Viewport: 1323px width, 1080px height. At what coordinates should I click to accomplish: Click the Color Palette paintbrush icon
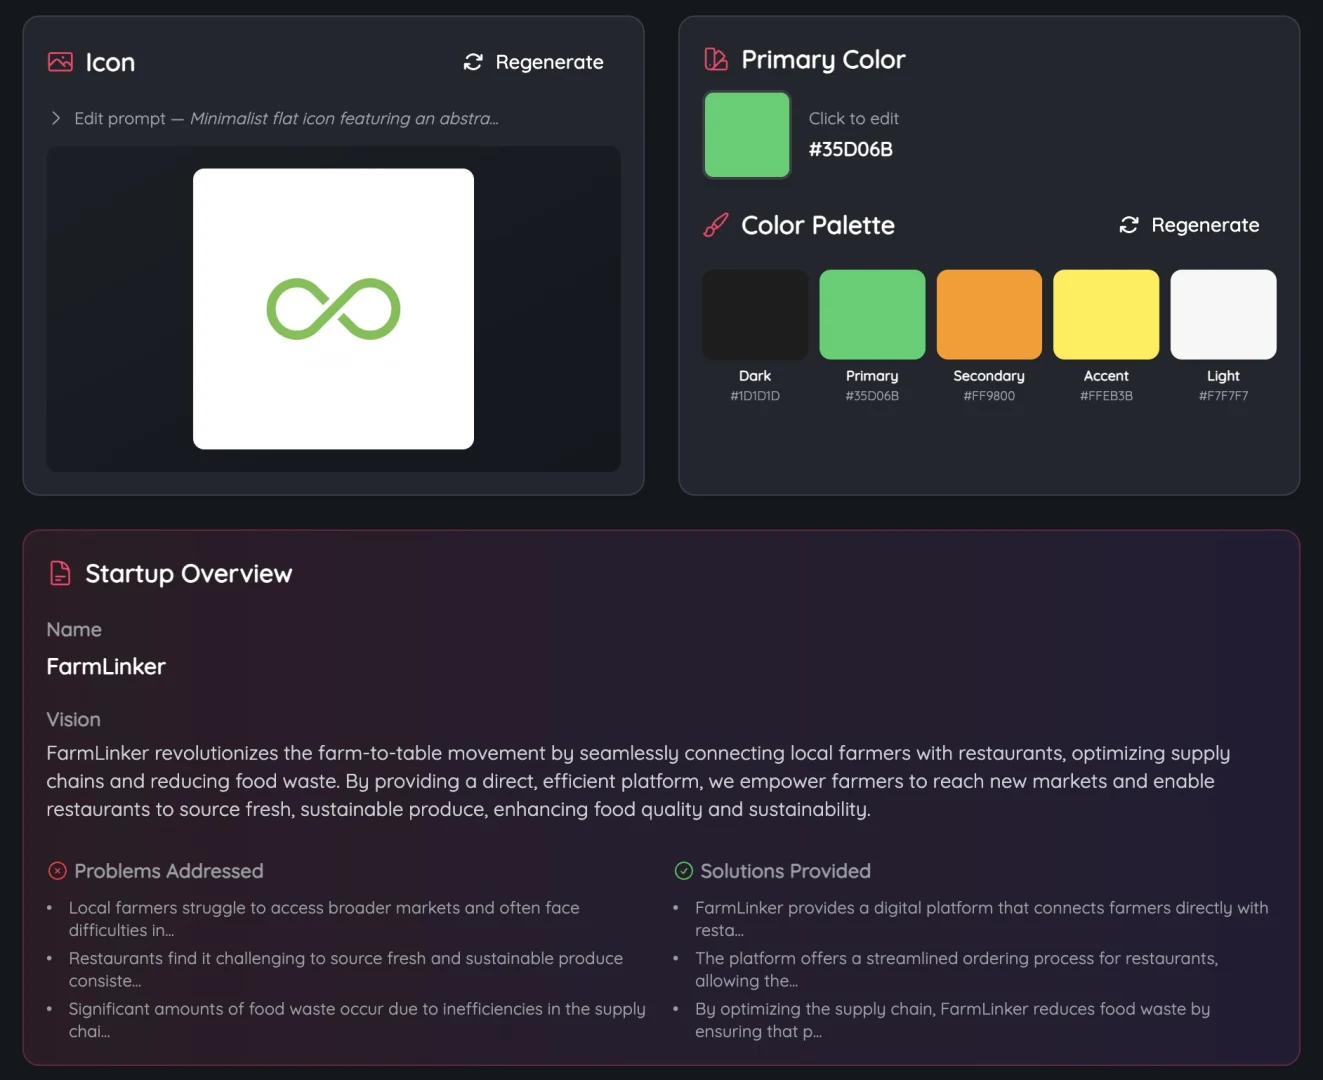(716, 225)
